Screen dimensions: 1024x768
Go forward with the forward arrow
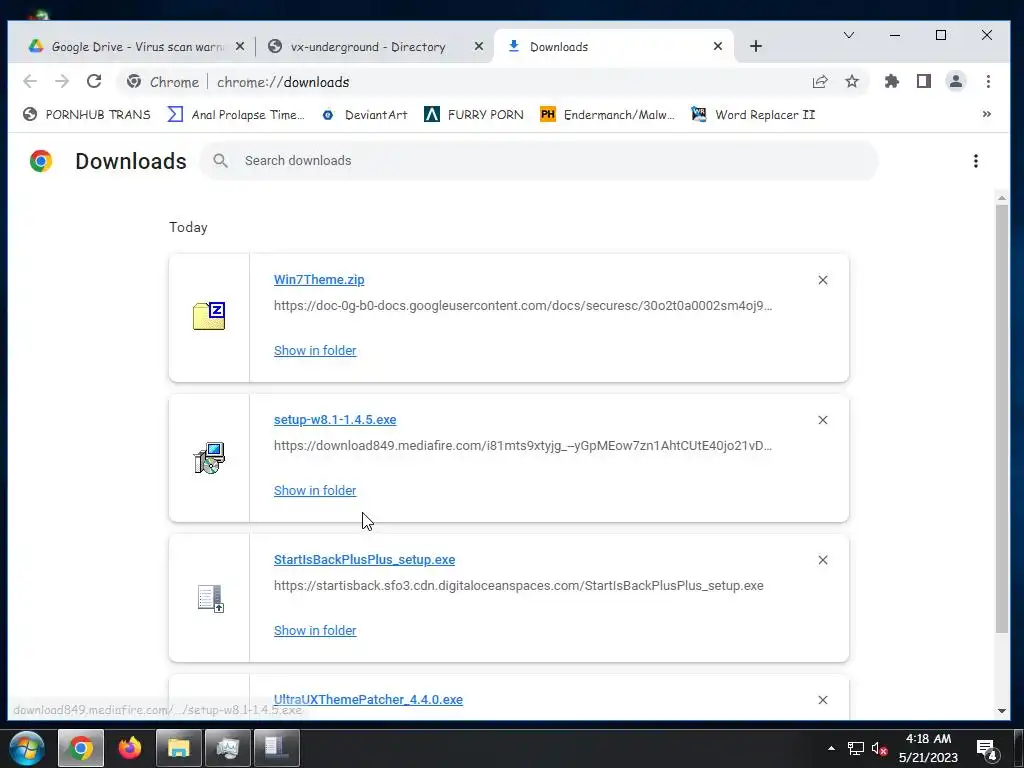(x=62, y=82)
